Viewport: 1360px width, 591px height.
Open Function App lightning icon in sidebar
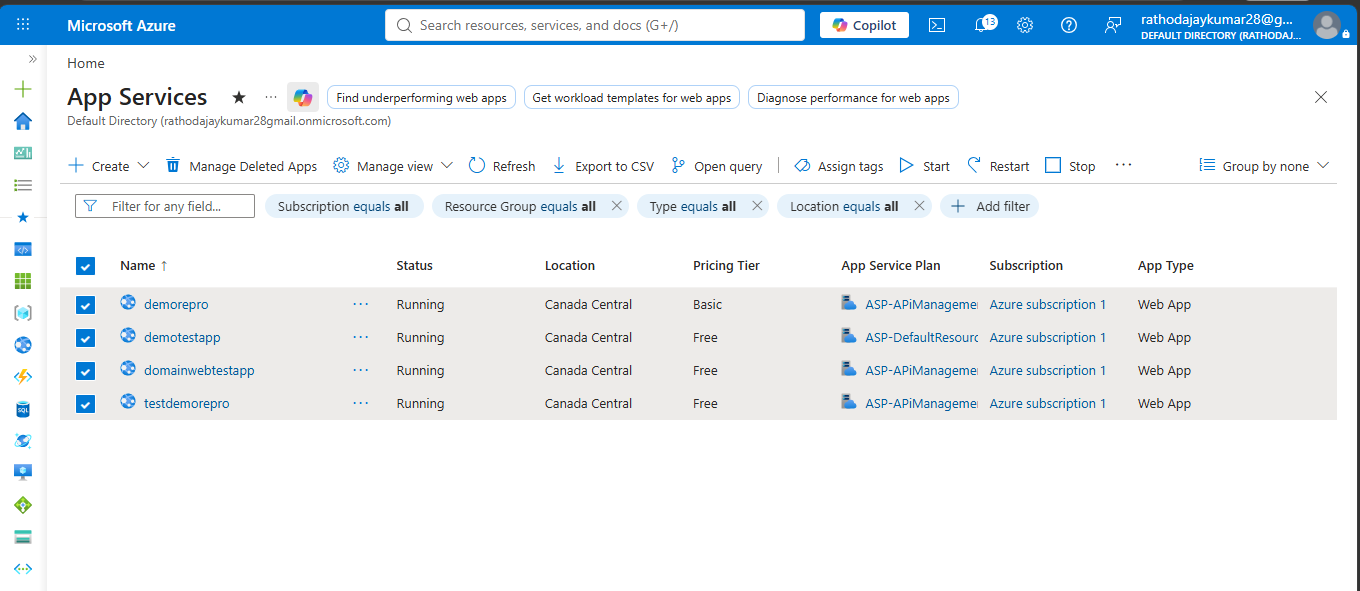pos(23,377)
